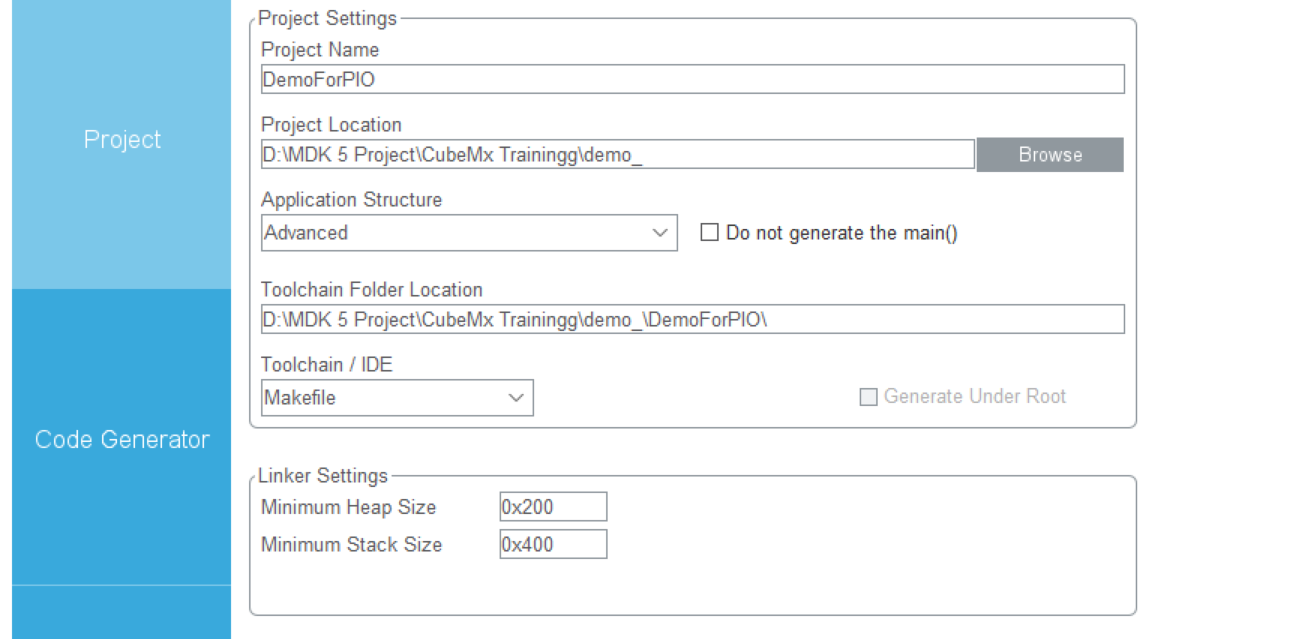Screen dimensions: 1292x639
Task: Click the Minimum Heap Size label
Action: pyautogui.click(x=348, y=507)
